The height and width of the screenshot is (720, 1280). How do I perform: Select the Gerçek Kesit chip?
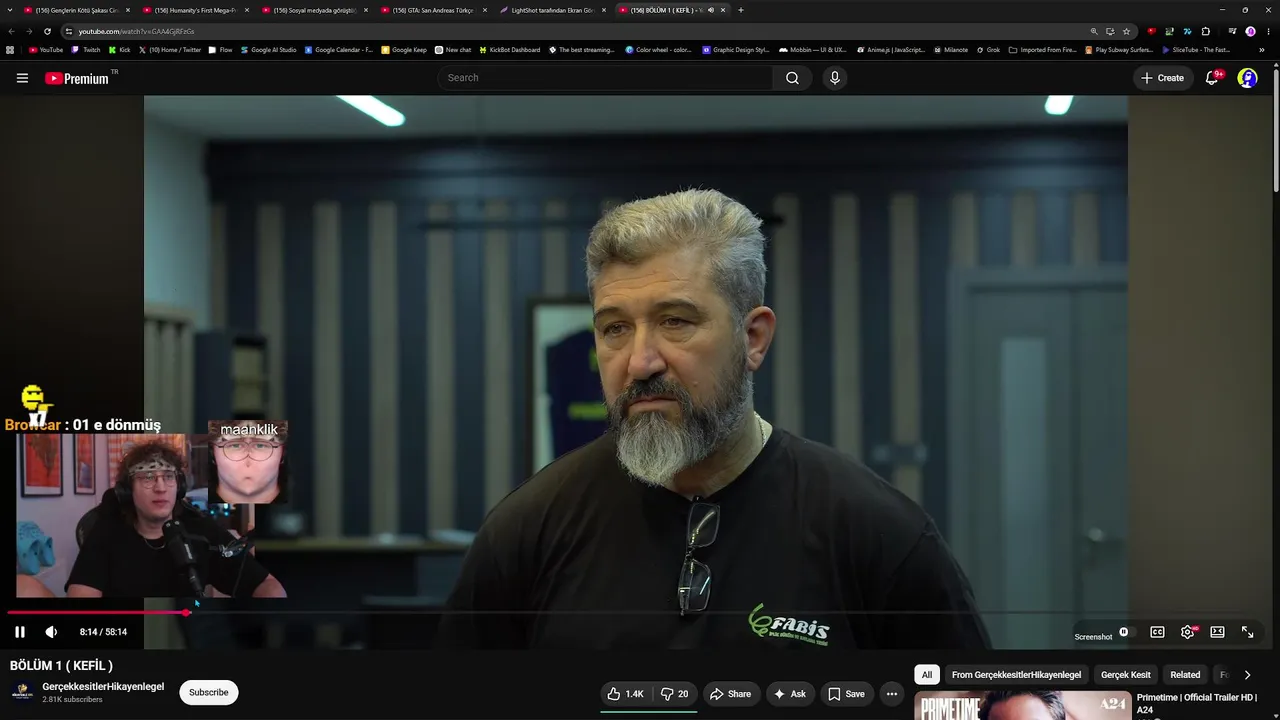point(1126,675)
